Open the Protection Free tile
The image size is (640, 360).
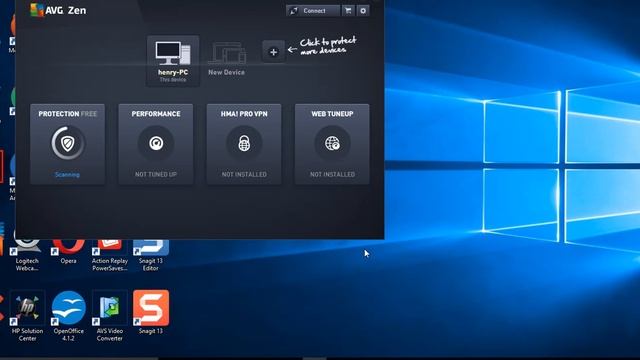[x=67, y=144]
